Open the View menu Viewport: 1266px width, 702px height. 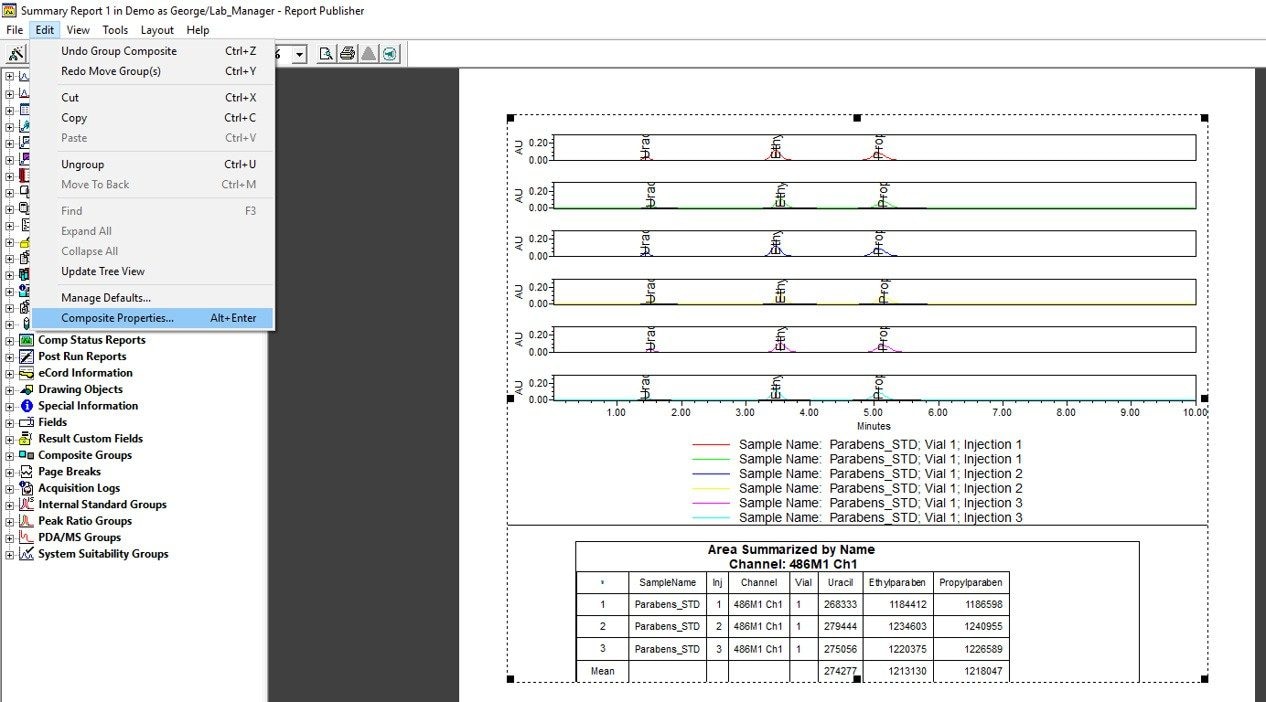click(x=78, y=30)
